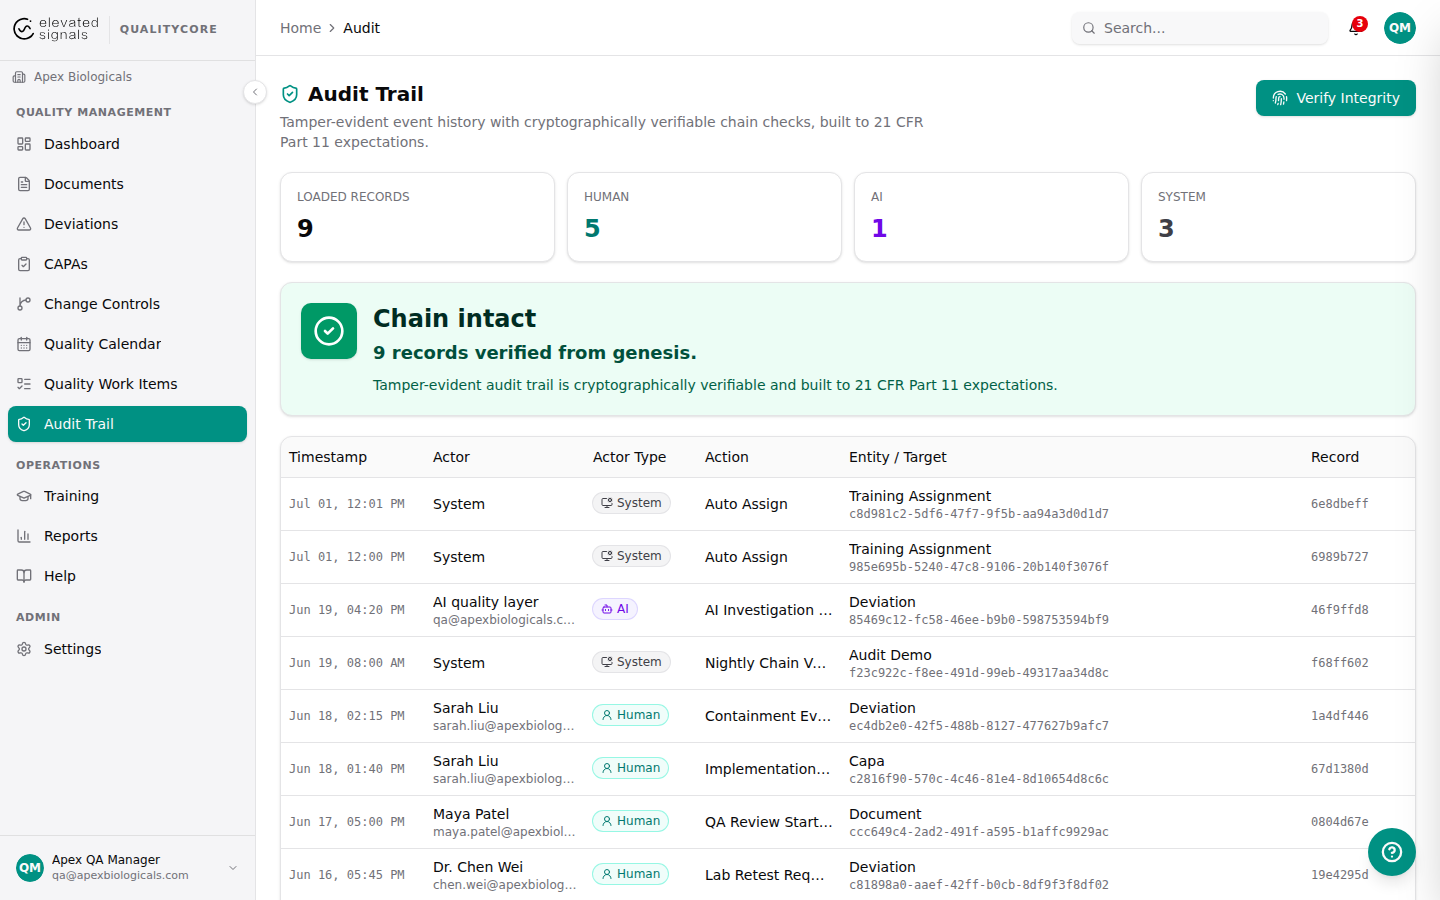This screenshot has height=900, width=1440.
Task: Follow the Home breadcrumb link
Action: [x=300, y=28]
